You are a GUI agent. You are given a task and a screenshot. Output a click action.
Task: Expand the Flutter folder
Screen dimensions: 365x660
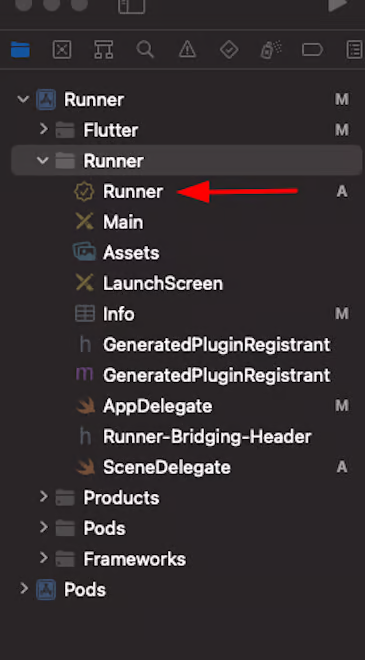click(43, 129)
